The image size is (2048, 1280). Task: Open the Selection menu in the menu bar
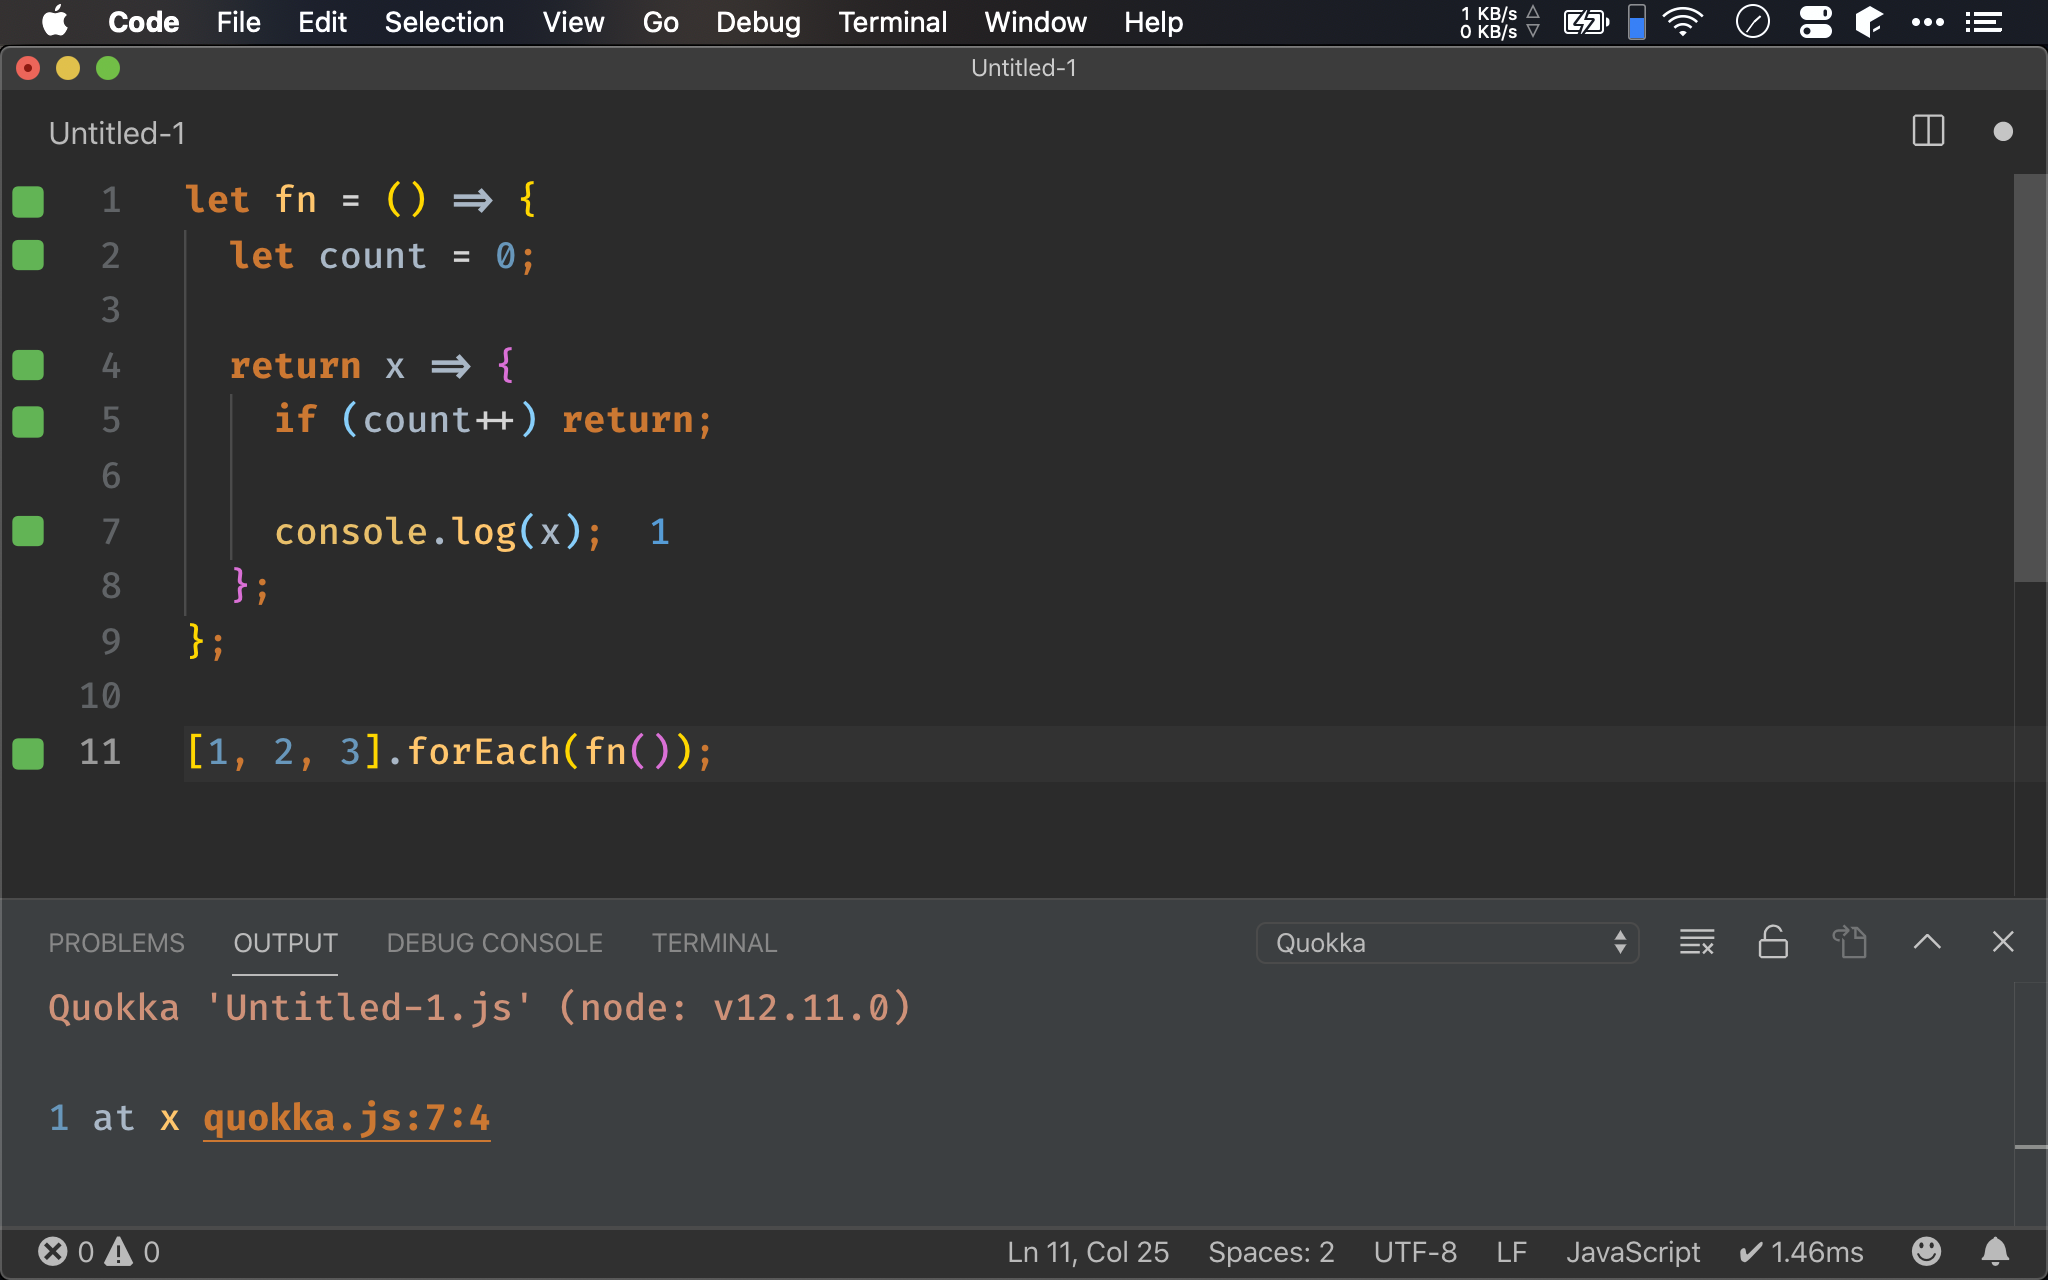tap(444, 22)
